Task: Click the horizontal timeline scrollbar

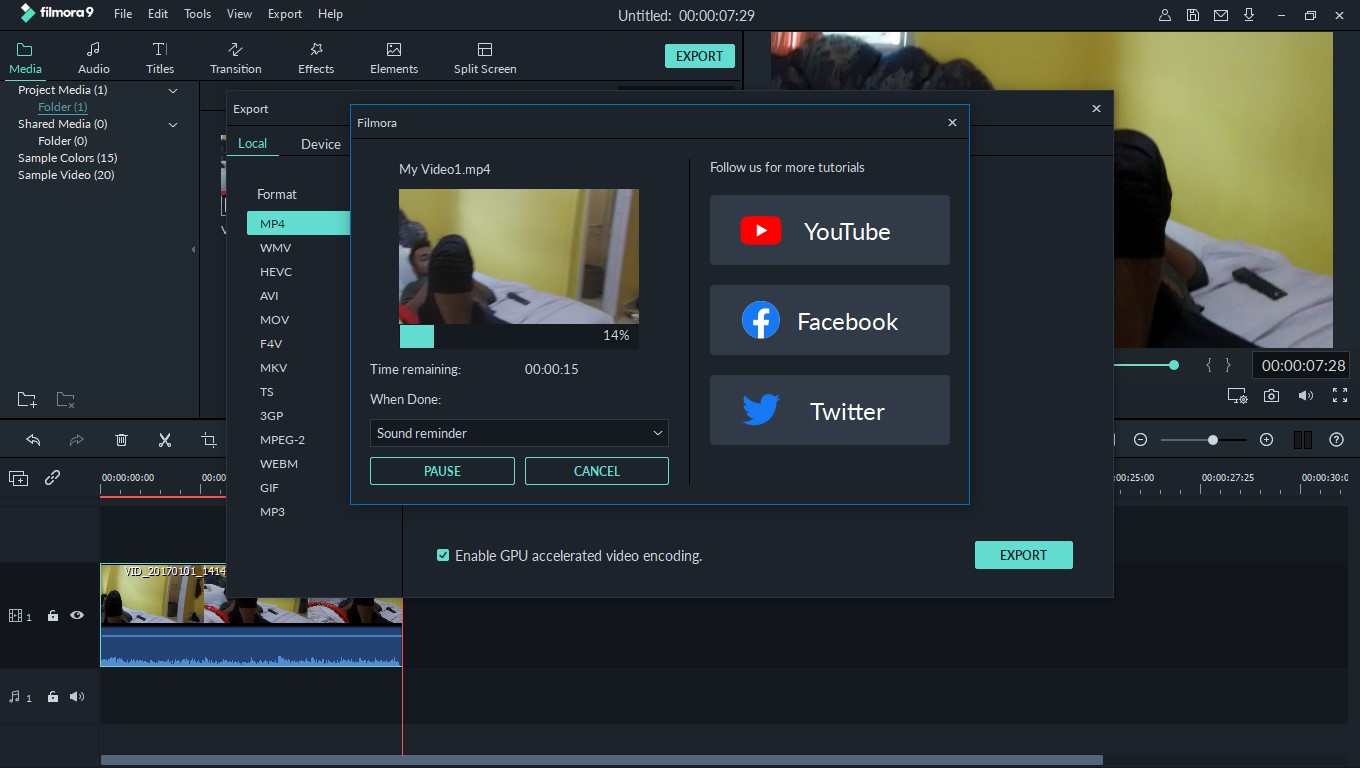Action: pyautogui.click(x=602, y=760)
